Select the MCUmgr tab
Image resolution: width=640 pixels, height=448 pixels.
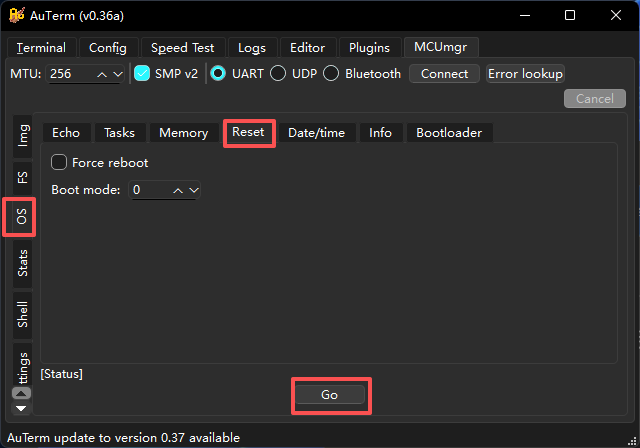441,47
